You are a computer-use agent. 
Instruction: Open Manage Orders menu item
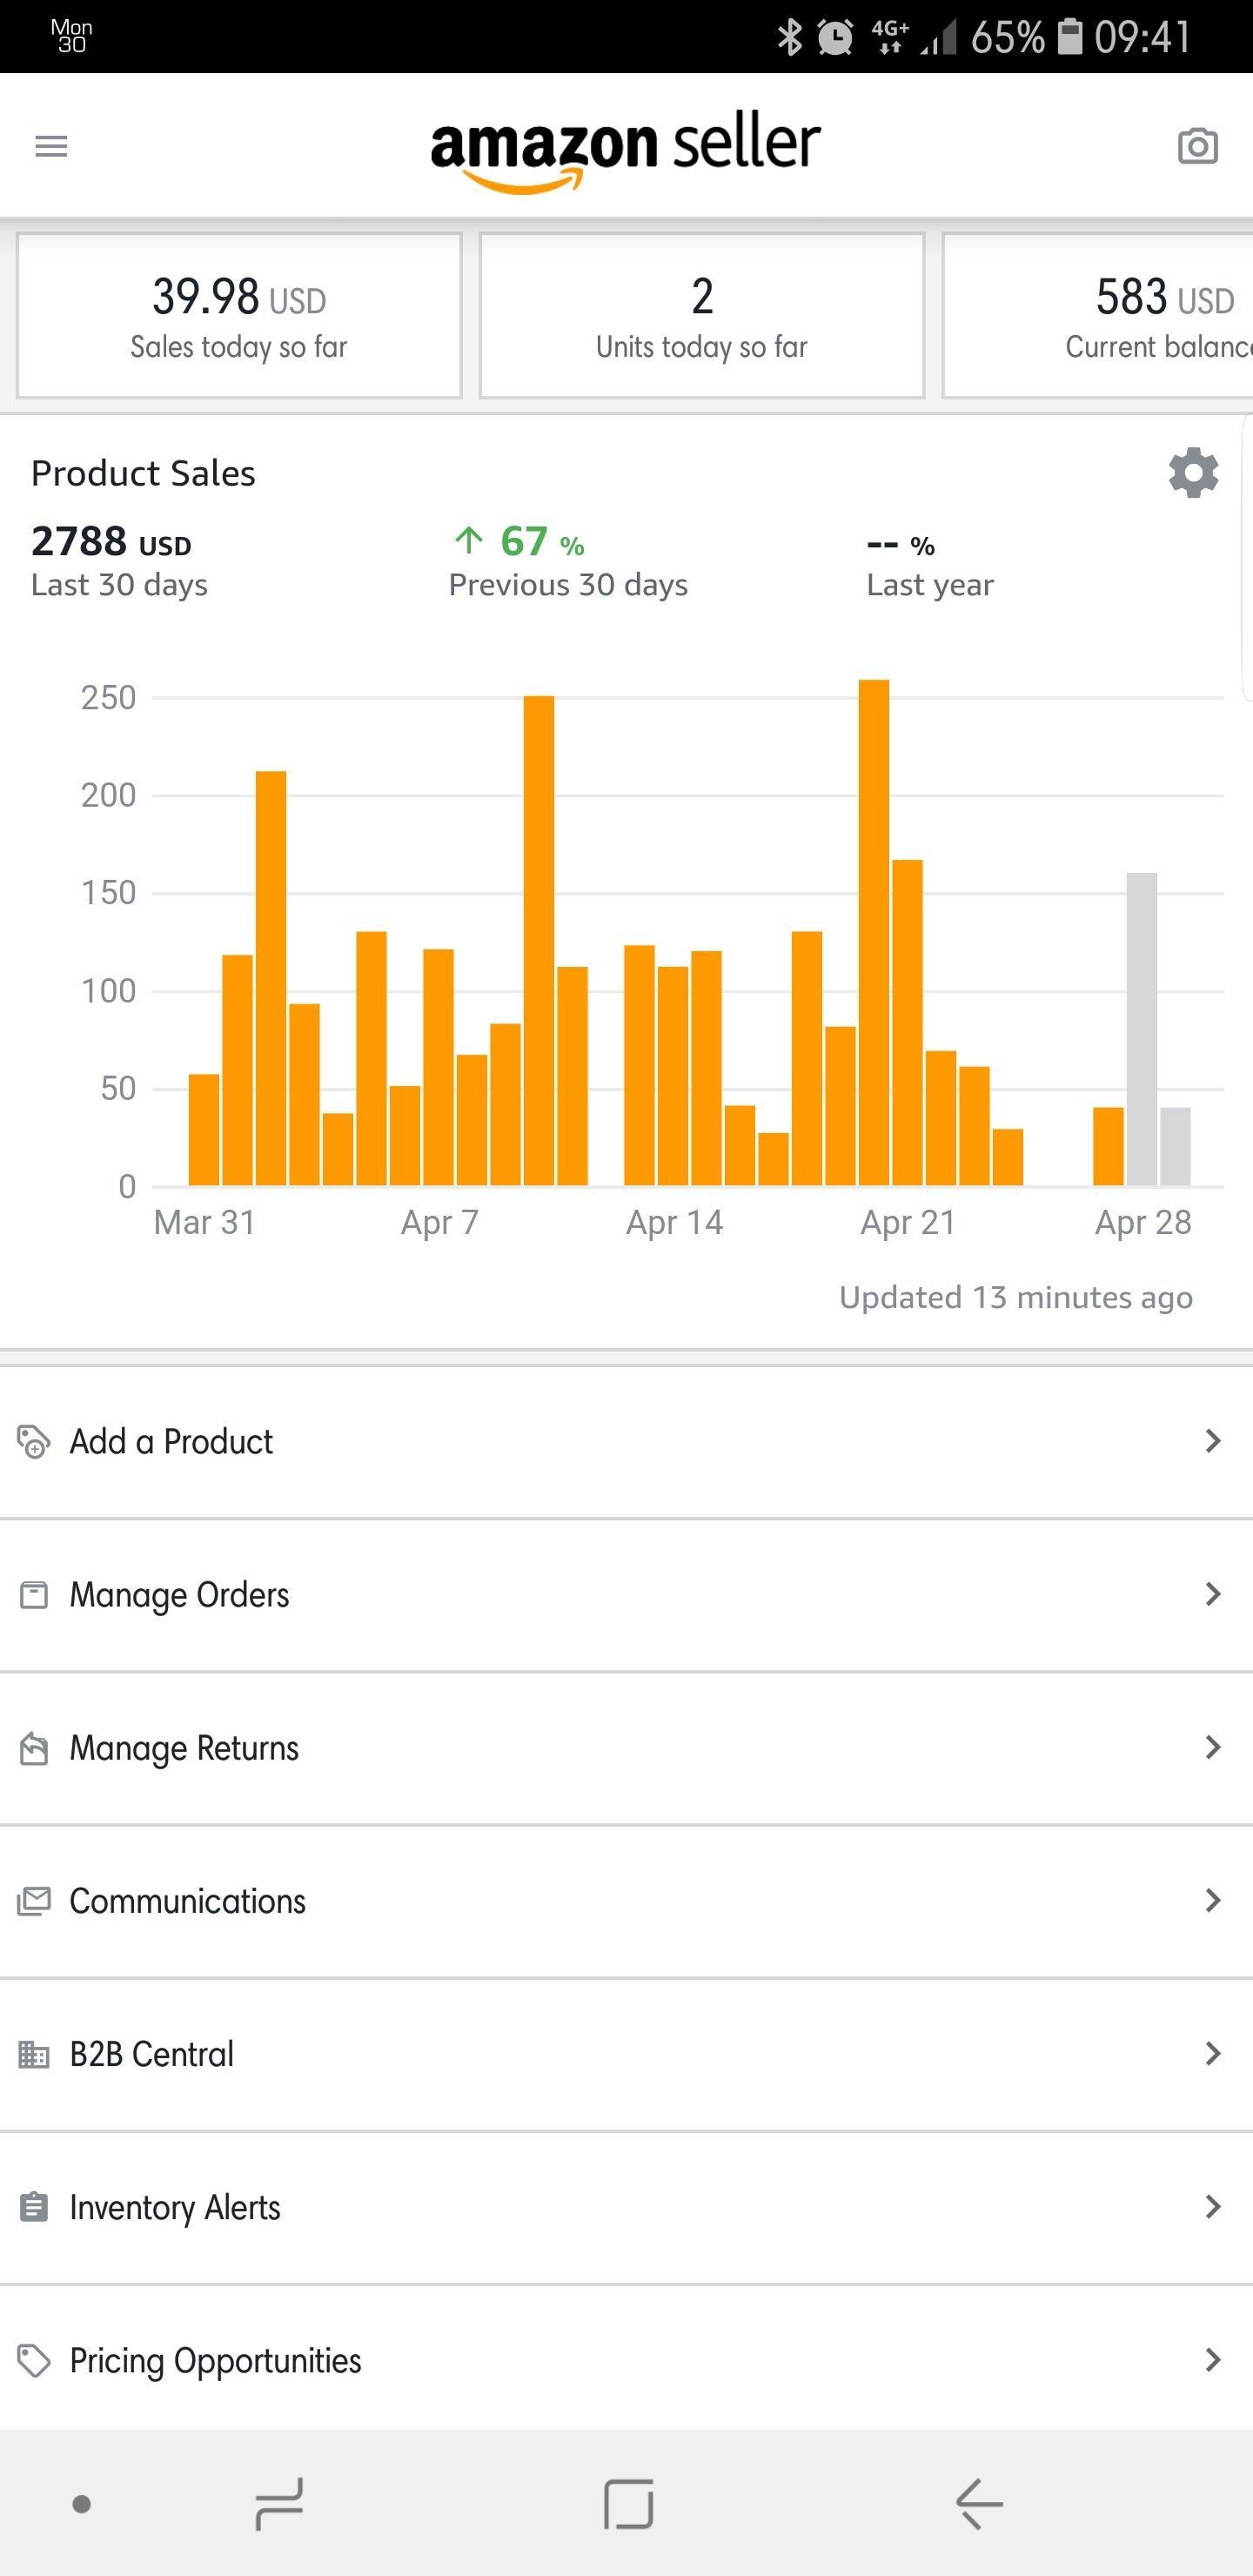180,1594
